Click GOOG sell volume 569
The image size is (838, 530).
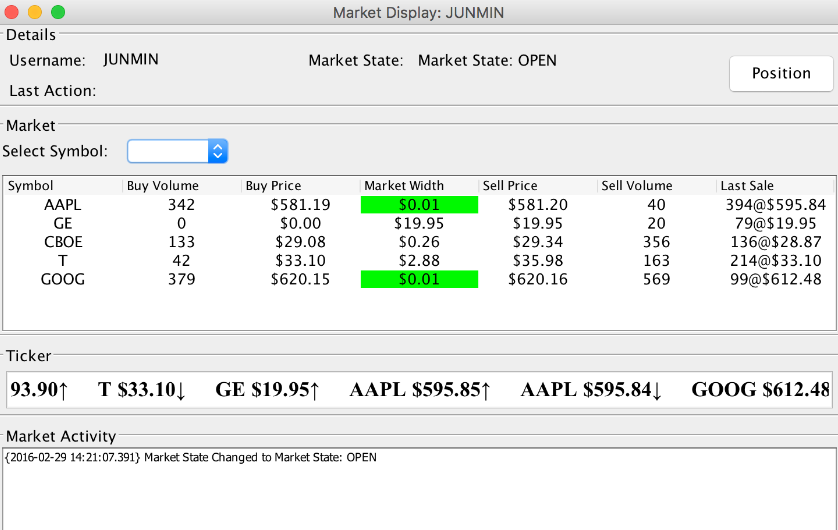pos(656,279)
